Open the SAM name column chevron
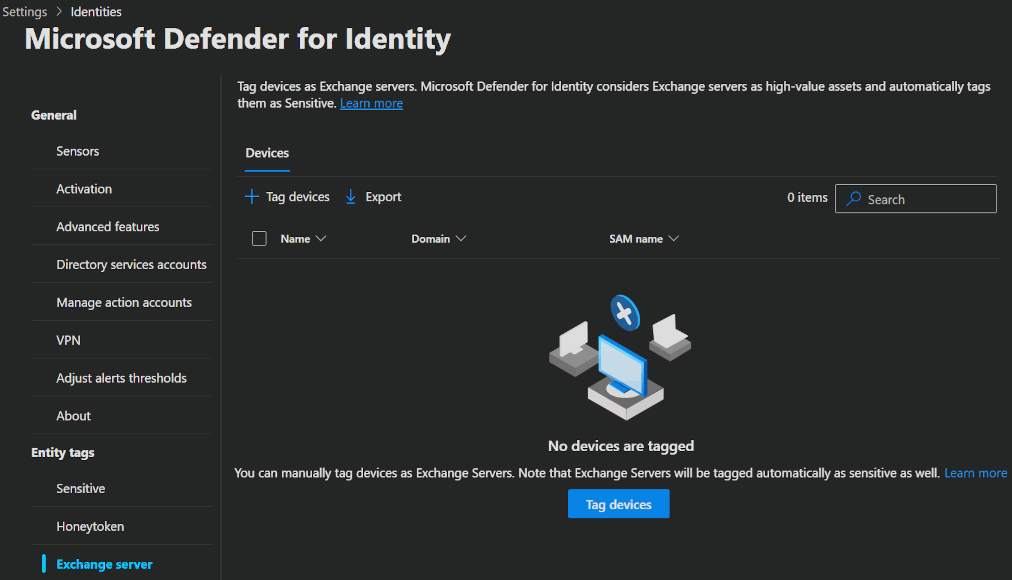The image size is (1012, 580). click(674, 239)
